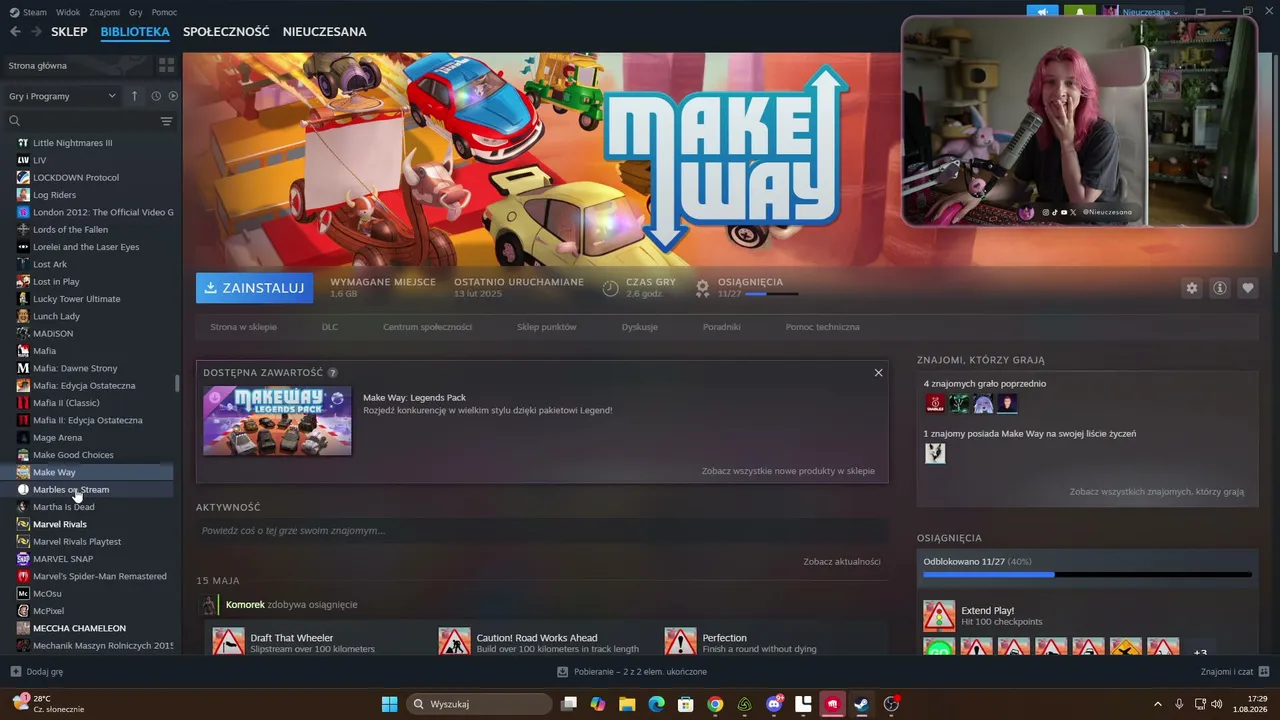Click the Windows taskbar search box
This screenshot has height=720, width=1280.
click(x=480, y=704)
